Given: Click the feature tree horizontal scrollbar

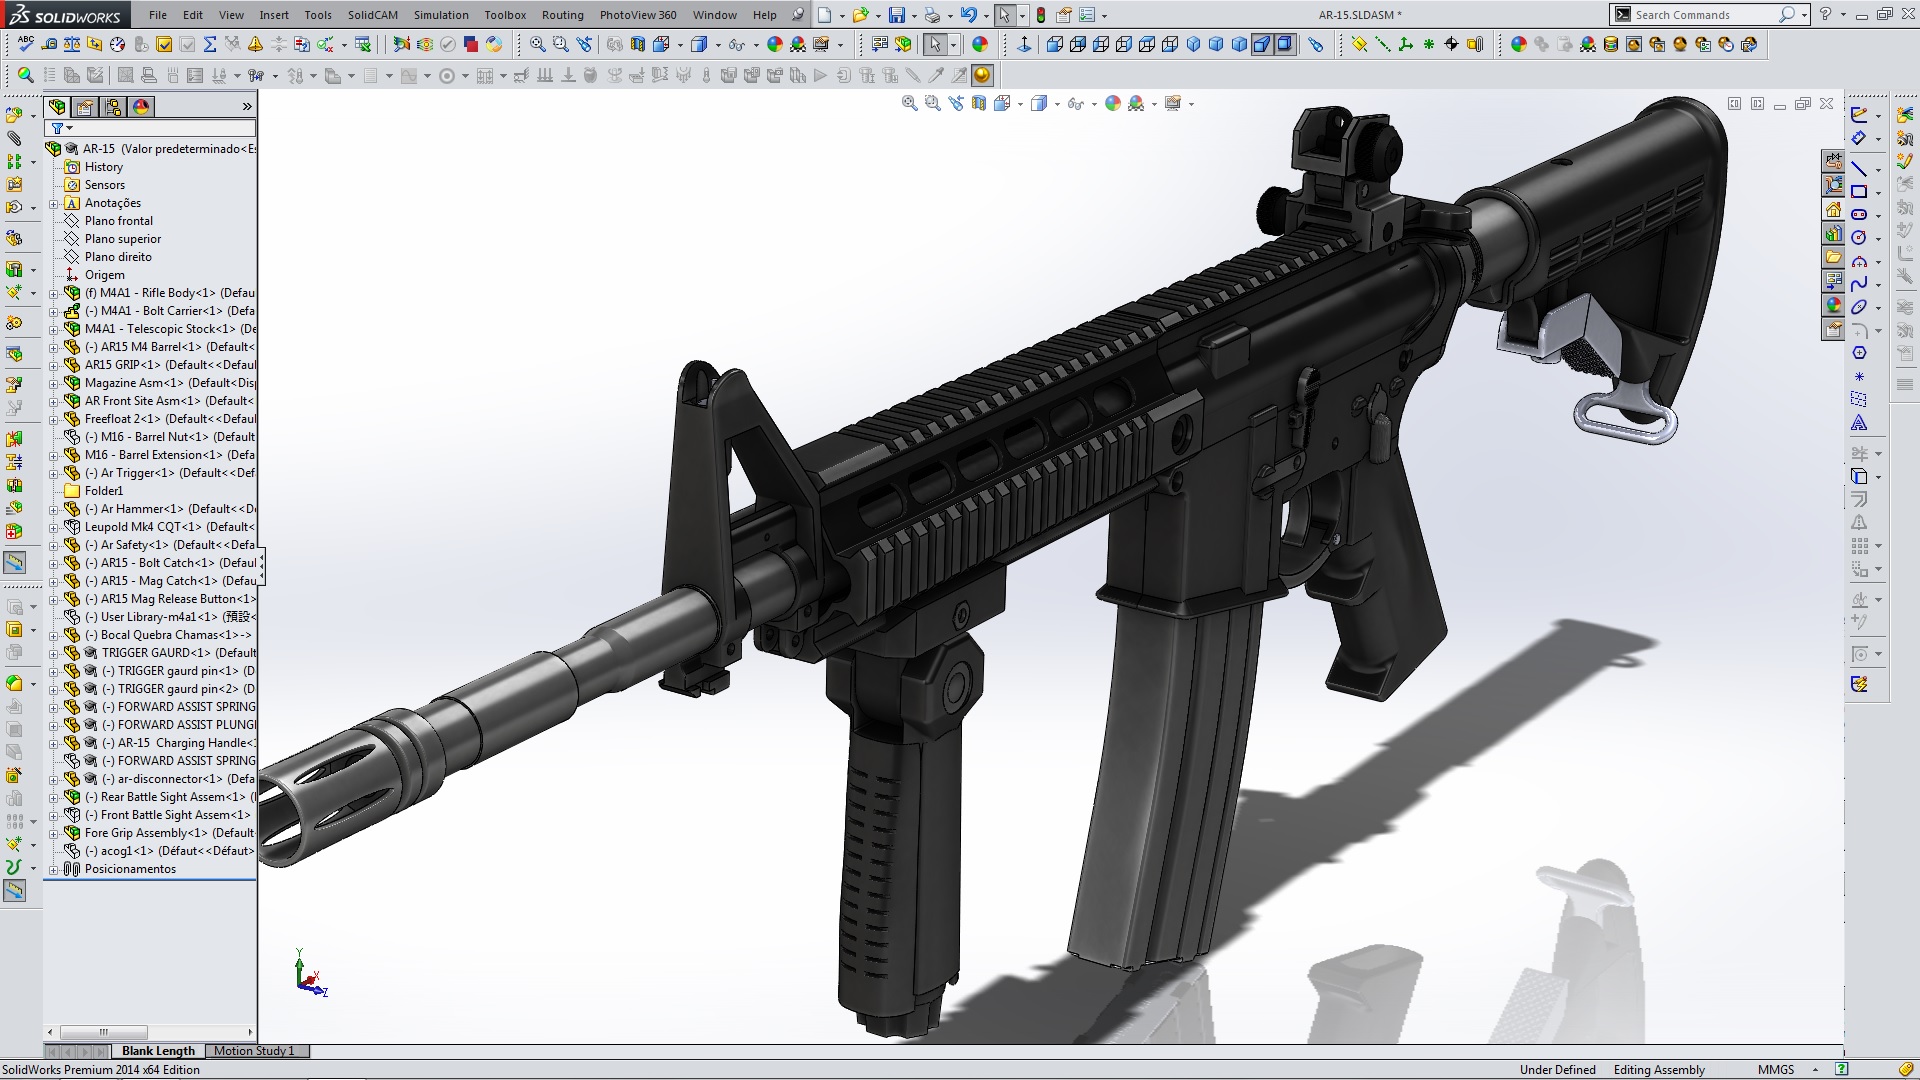Looking at the screenshot, I should click(x=104, y=1032).
